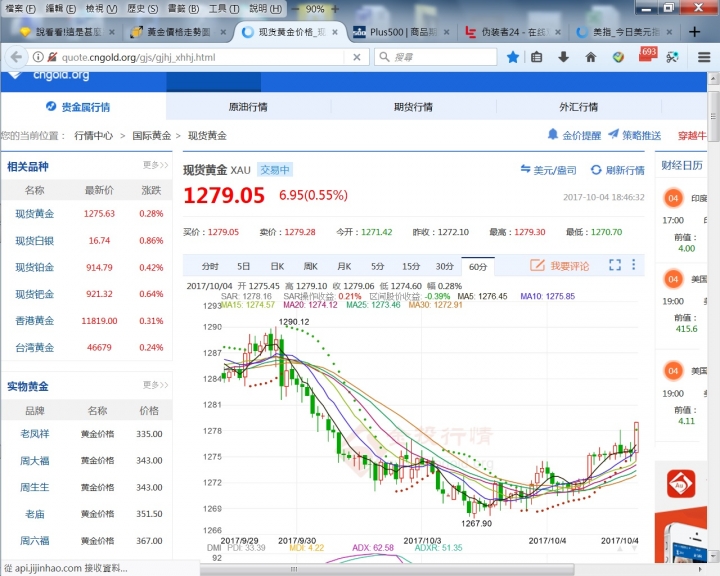Expand chart to fullscreen

615,265
